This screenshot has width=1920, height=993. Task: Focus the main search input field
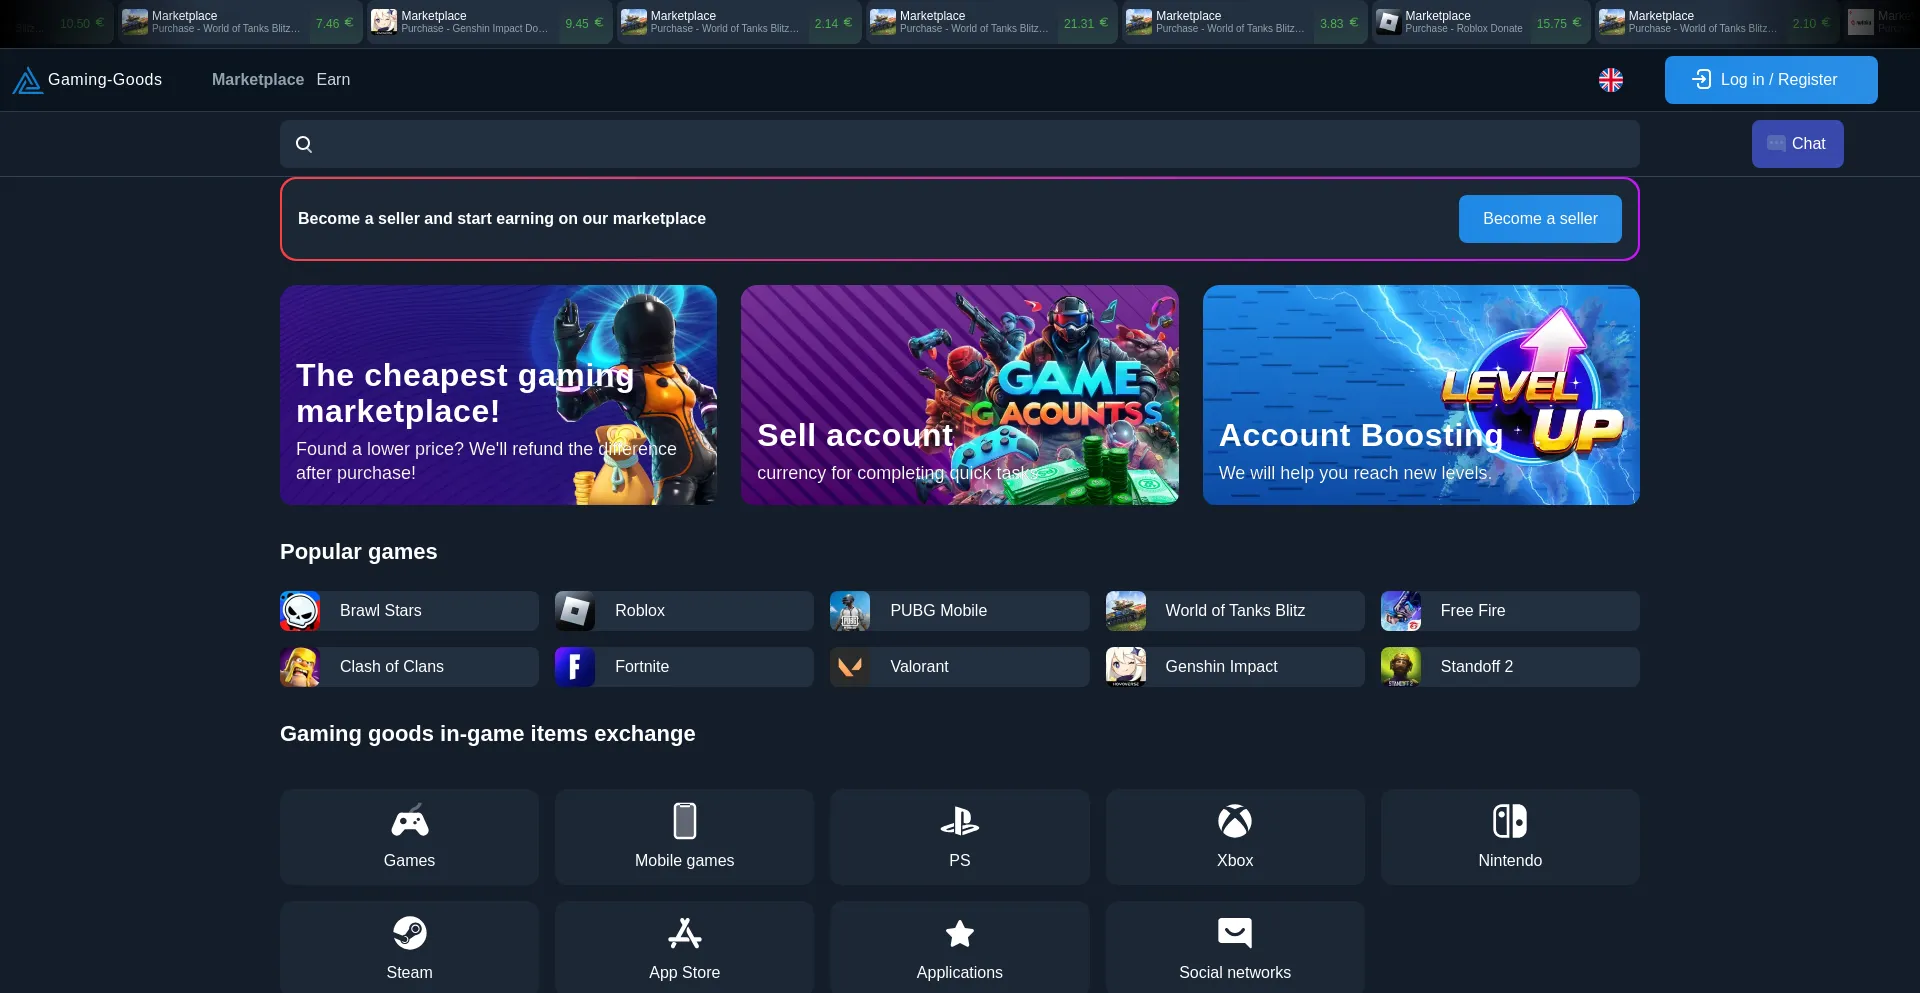tap(960, 144)
